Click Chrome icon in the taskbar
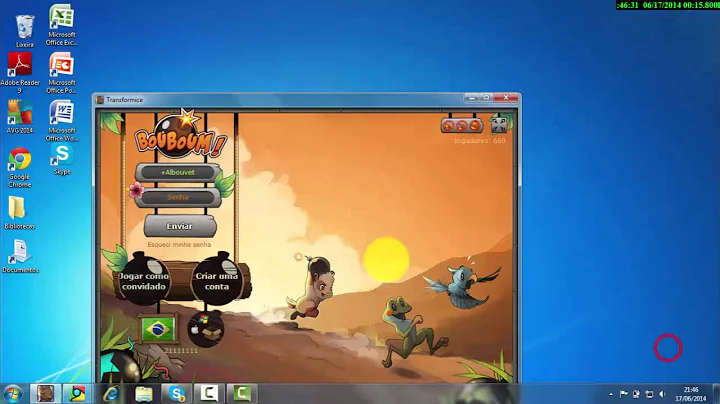This screenshot has width=720, height=404. click(77, 393)
